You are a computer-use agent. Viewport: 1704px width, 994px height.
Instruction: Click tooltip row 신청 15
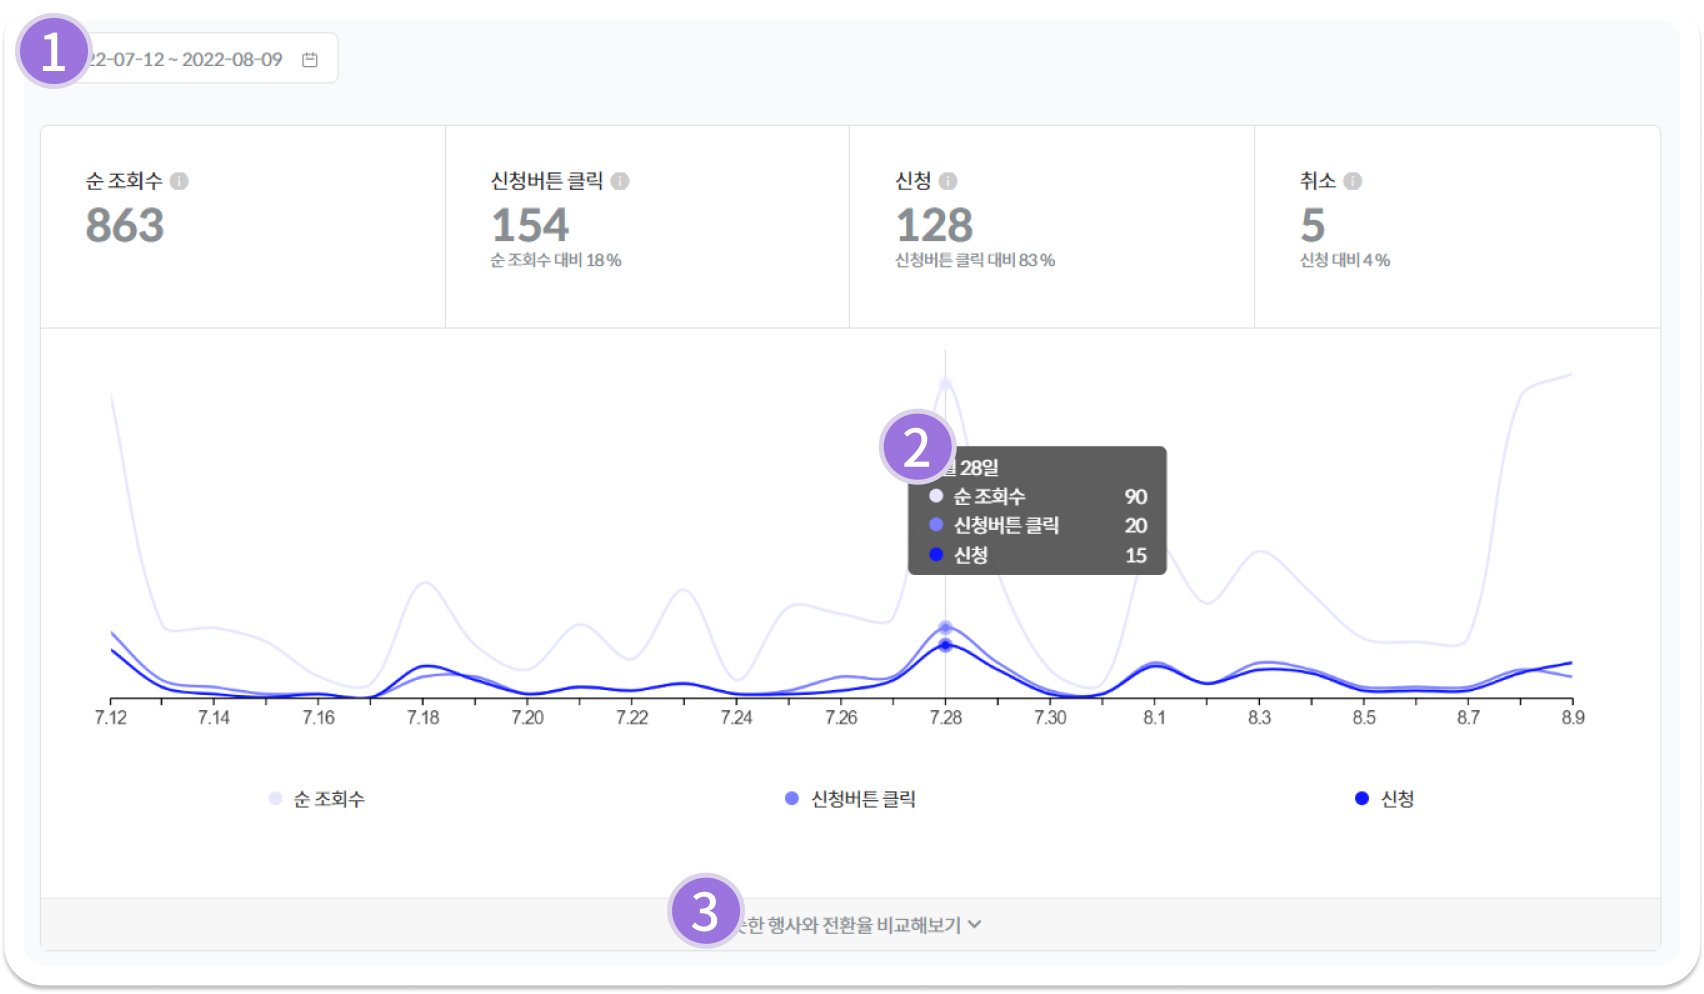pyautogui.click(x=1037, y=555)
